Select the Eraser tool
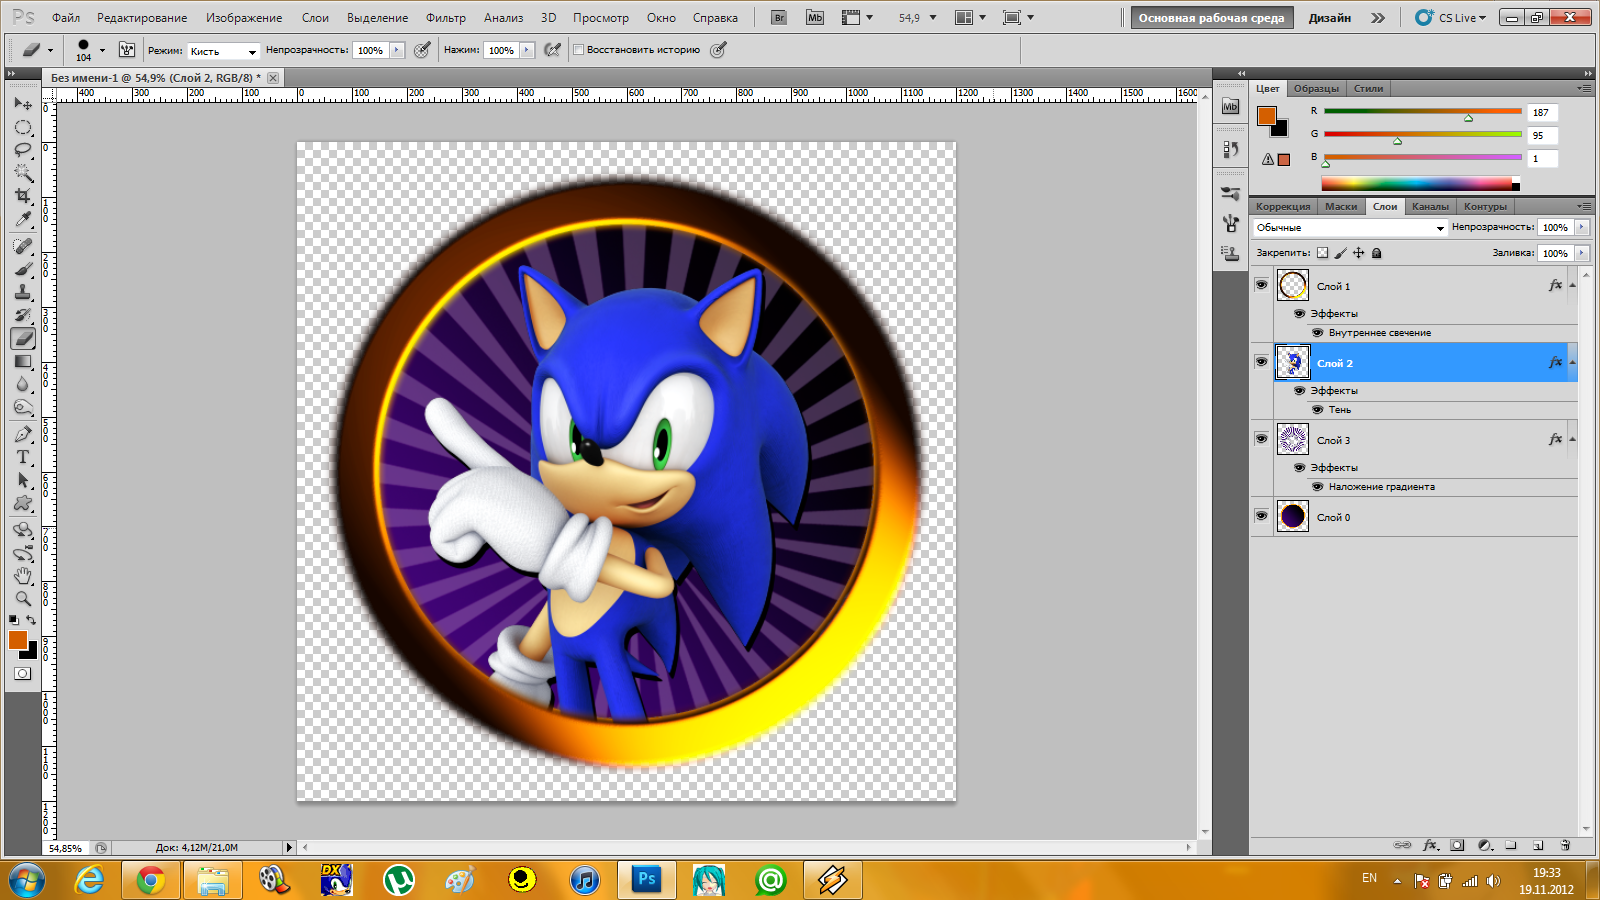This screenshot has height=900, width=1600. pyautogui.click(x=23, y=339)
